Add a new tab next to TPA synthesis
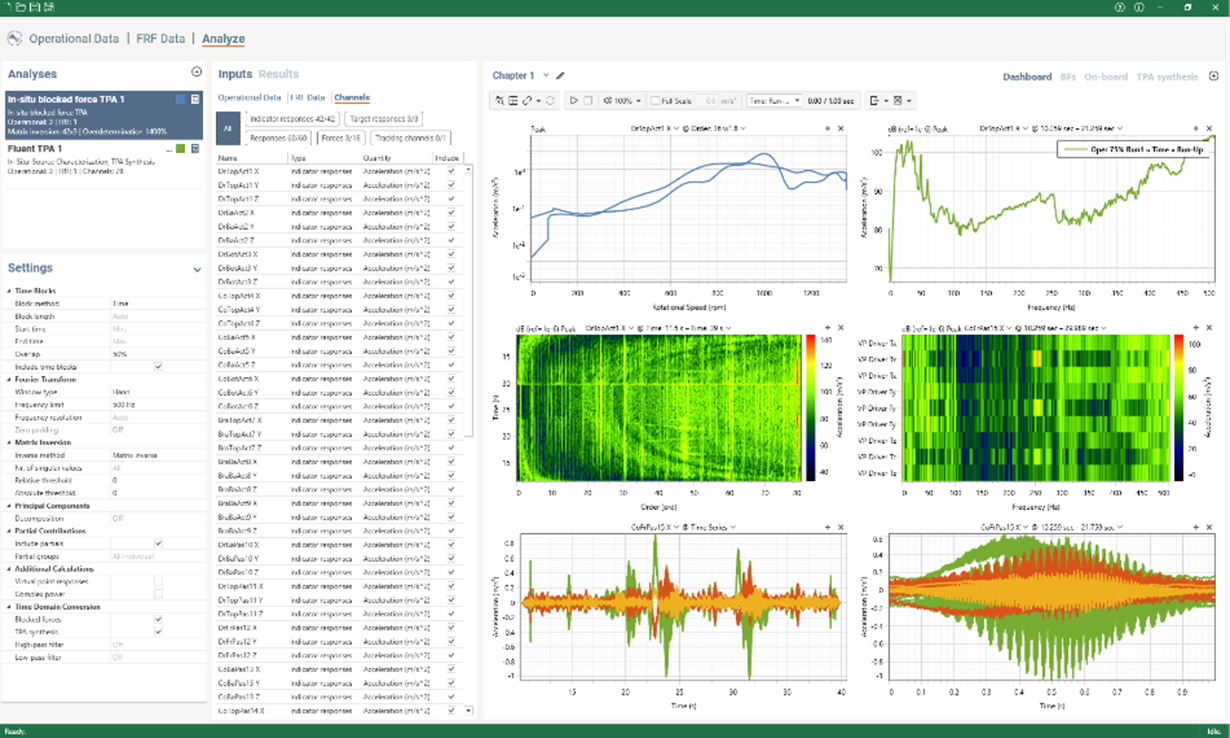This screenshot has width=1230, height=738. click(1214, 76)
